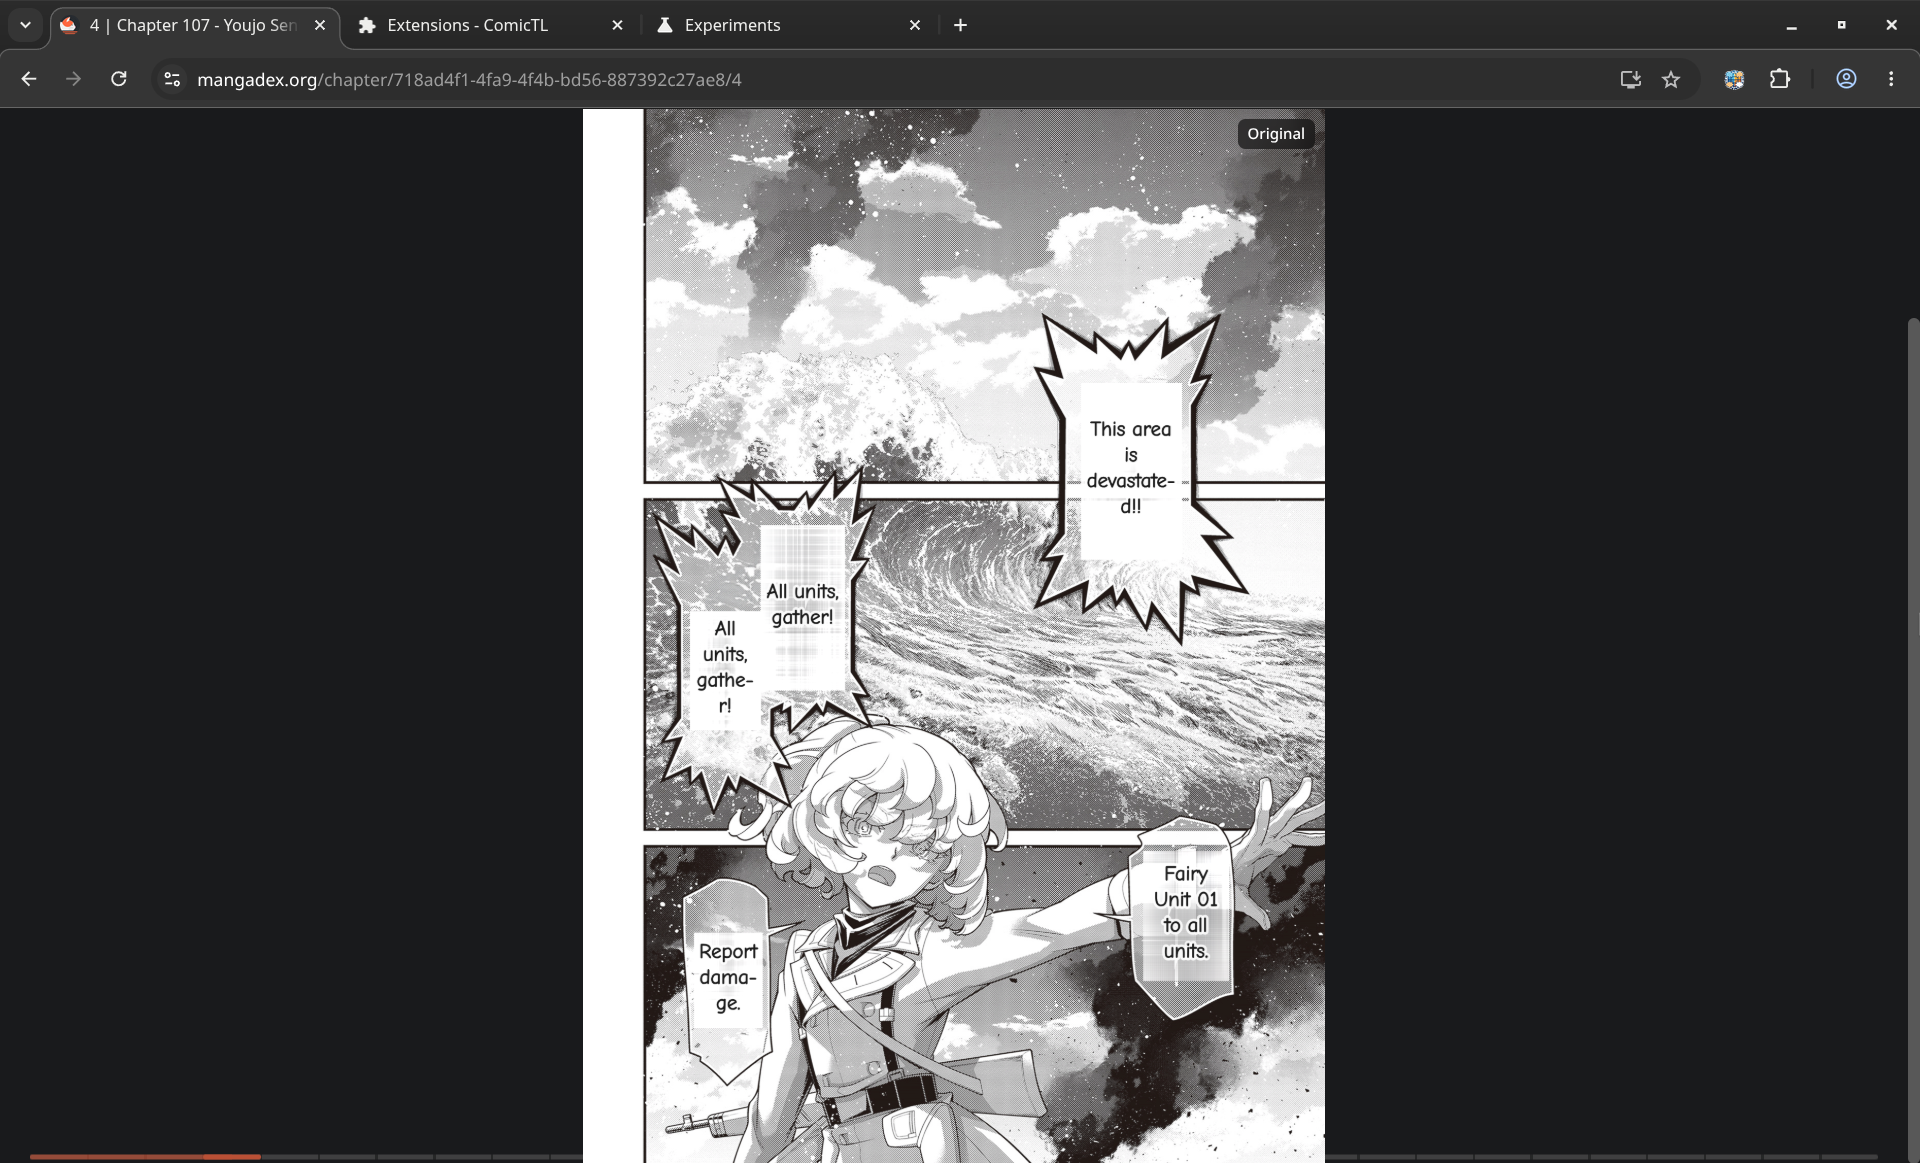This screenshot has width=1920, height=1163.
Task: Toggle the Original button on manga page
Action: coord(1276,133)
